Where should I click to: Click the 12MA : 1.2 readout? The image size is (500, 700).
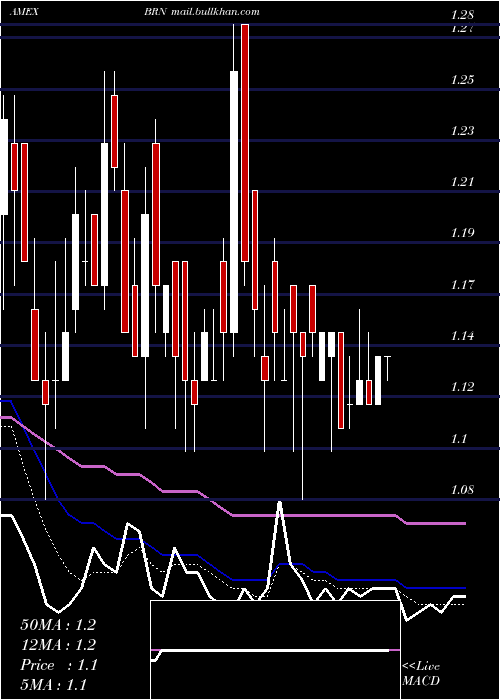click(58, 645)
